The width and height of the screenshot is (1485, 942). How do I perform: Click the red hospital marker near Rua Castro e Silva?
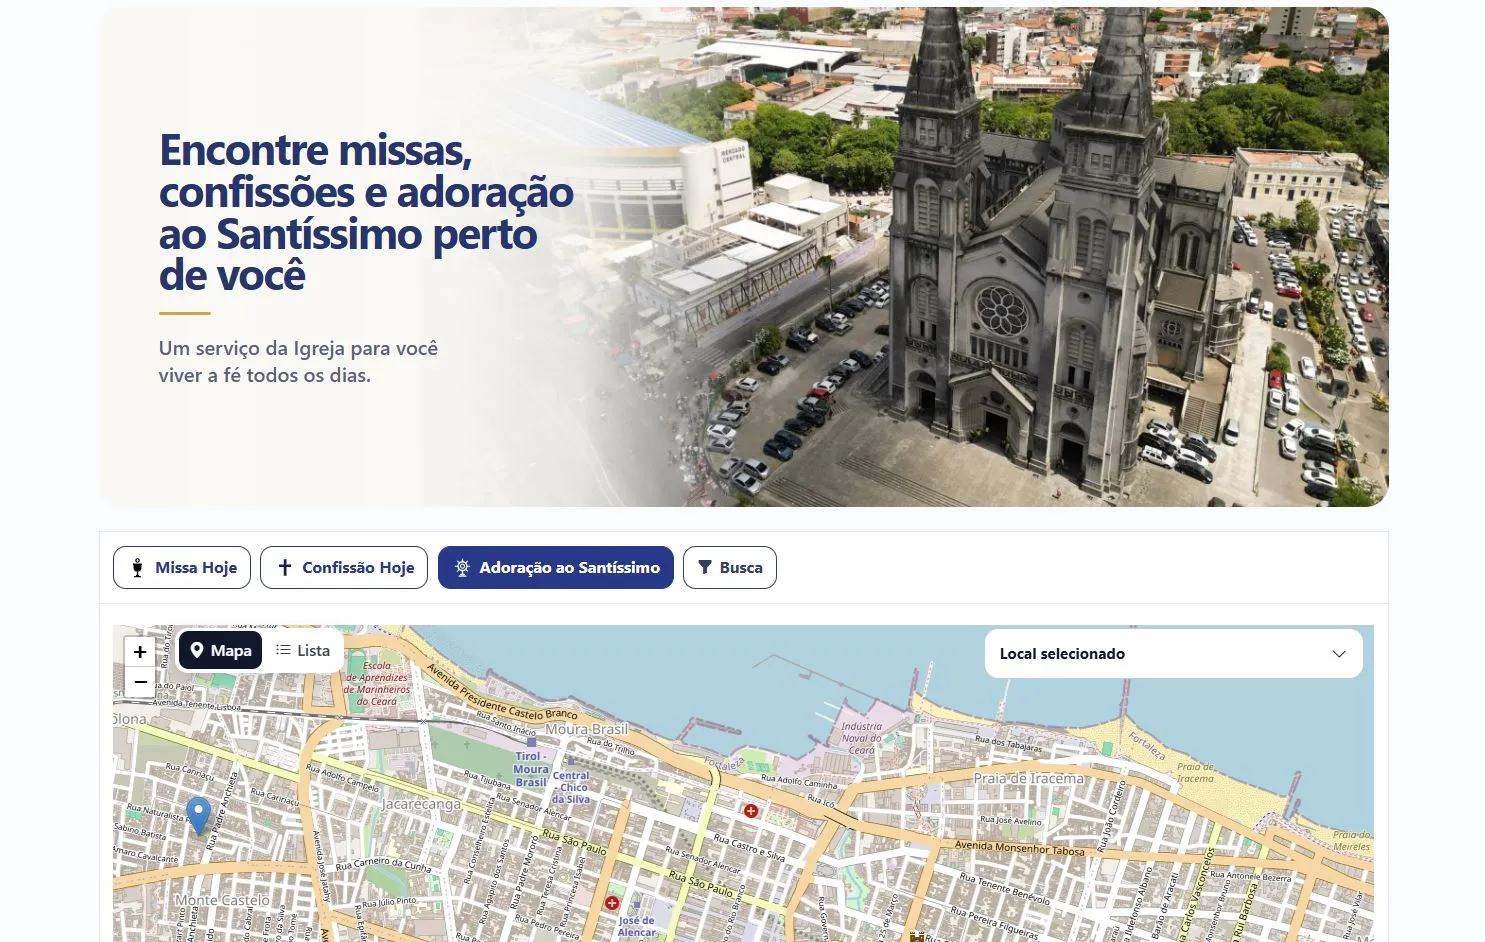751,811
